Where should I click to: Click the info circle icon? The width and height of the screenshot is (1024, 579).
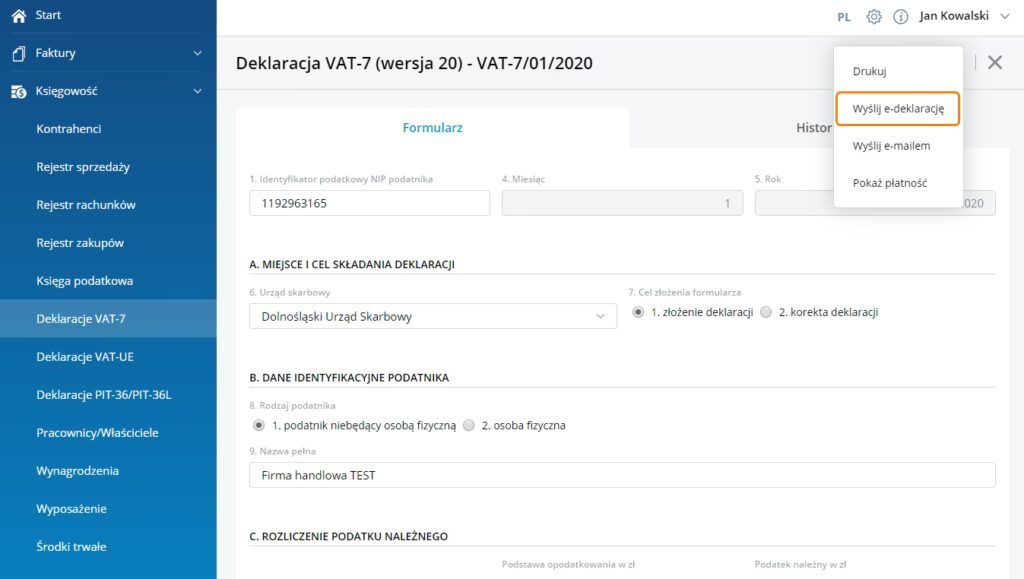pyautogui.click(x=900, y=16)
